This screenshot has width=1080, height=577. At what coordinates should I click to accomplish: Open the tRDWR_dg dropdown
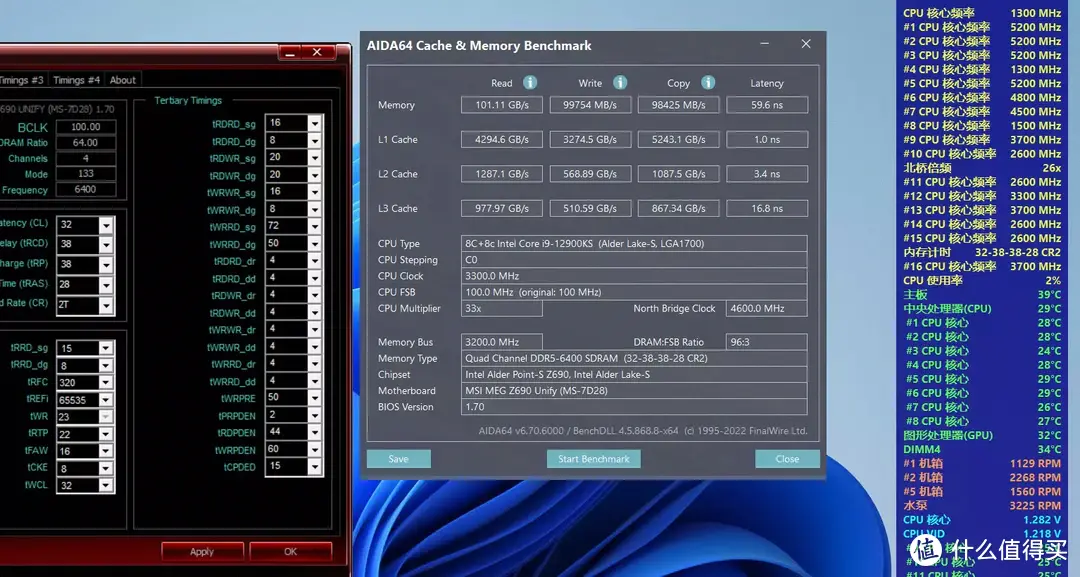315,175
